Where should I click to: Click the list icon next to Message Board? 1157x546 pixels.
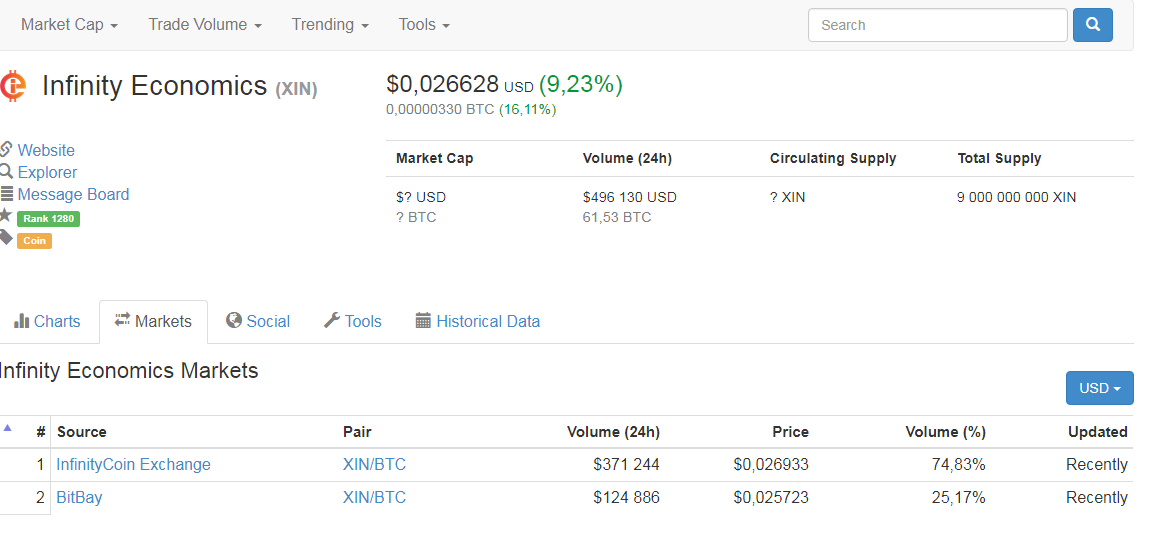tap(7, 194)
